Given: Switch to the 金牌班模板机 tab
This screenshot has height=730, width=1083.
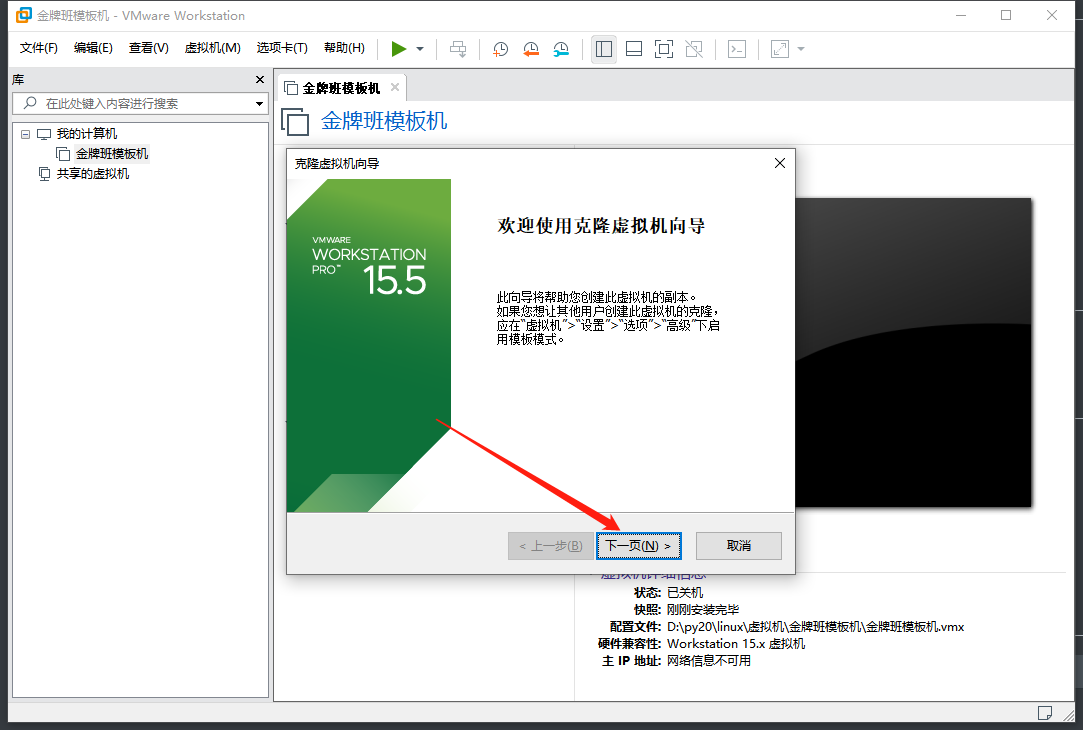Looking at the screenshot, I should [x=341, y=88].
